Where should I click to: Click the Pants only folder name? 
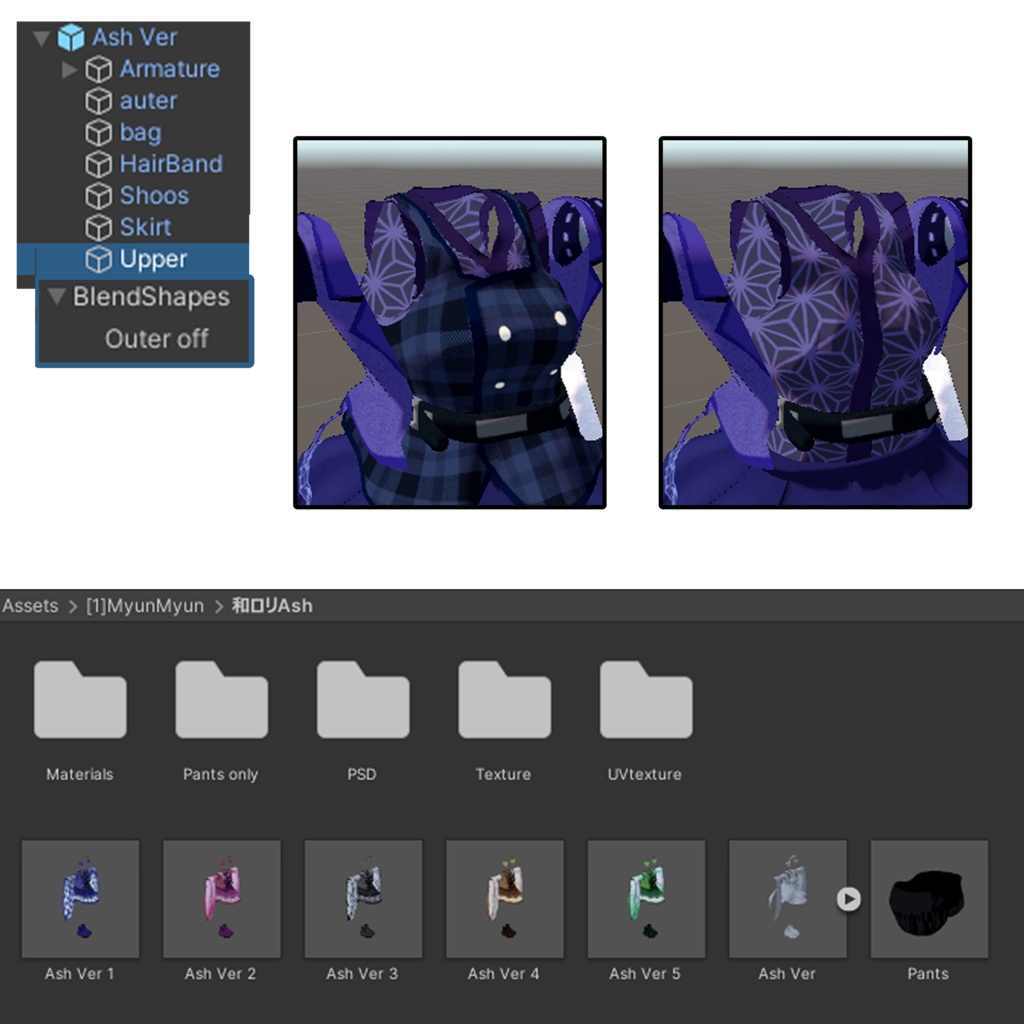[221, 775]
